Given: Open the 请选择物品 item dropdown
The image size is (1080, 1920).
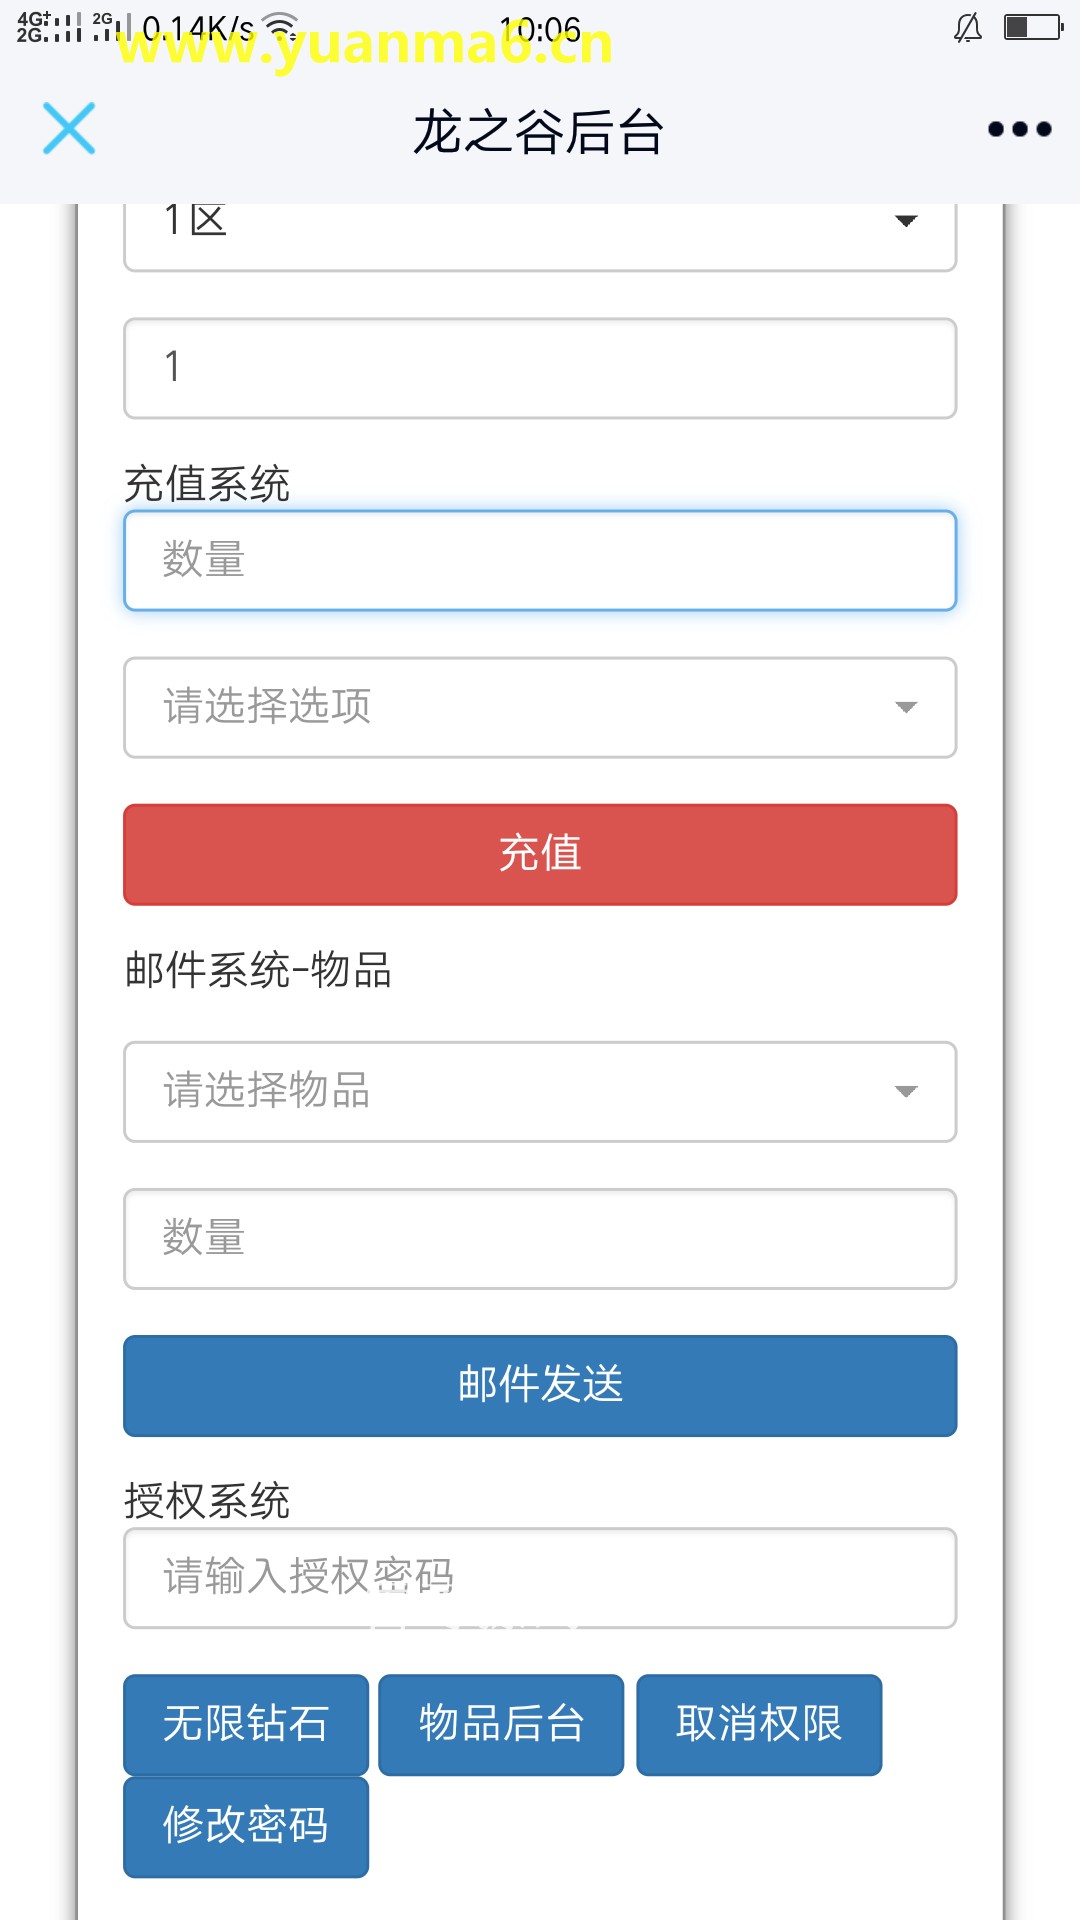Looking at the screenshot, I should click(540, 1091).
